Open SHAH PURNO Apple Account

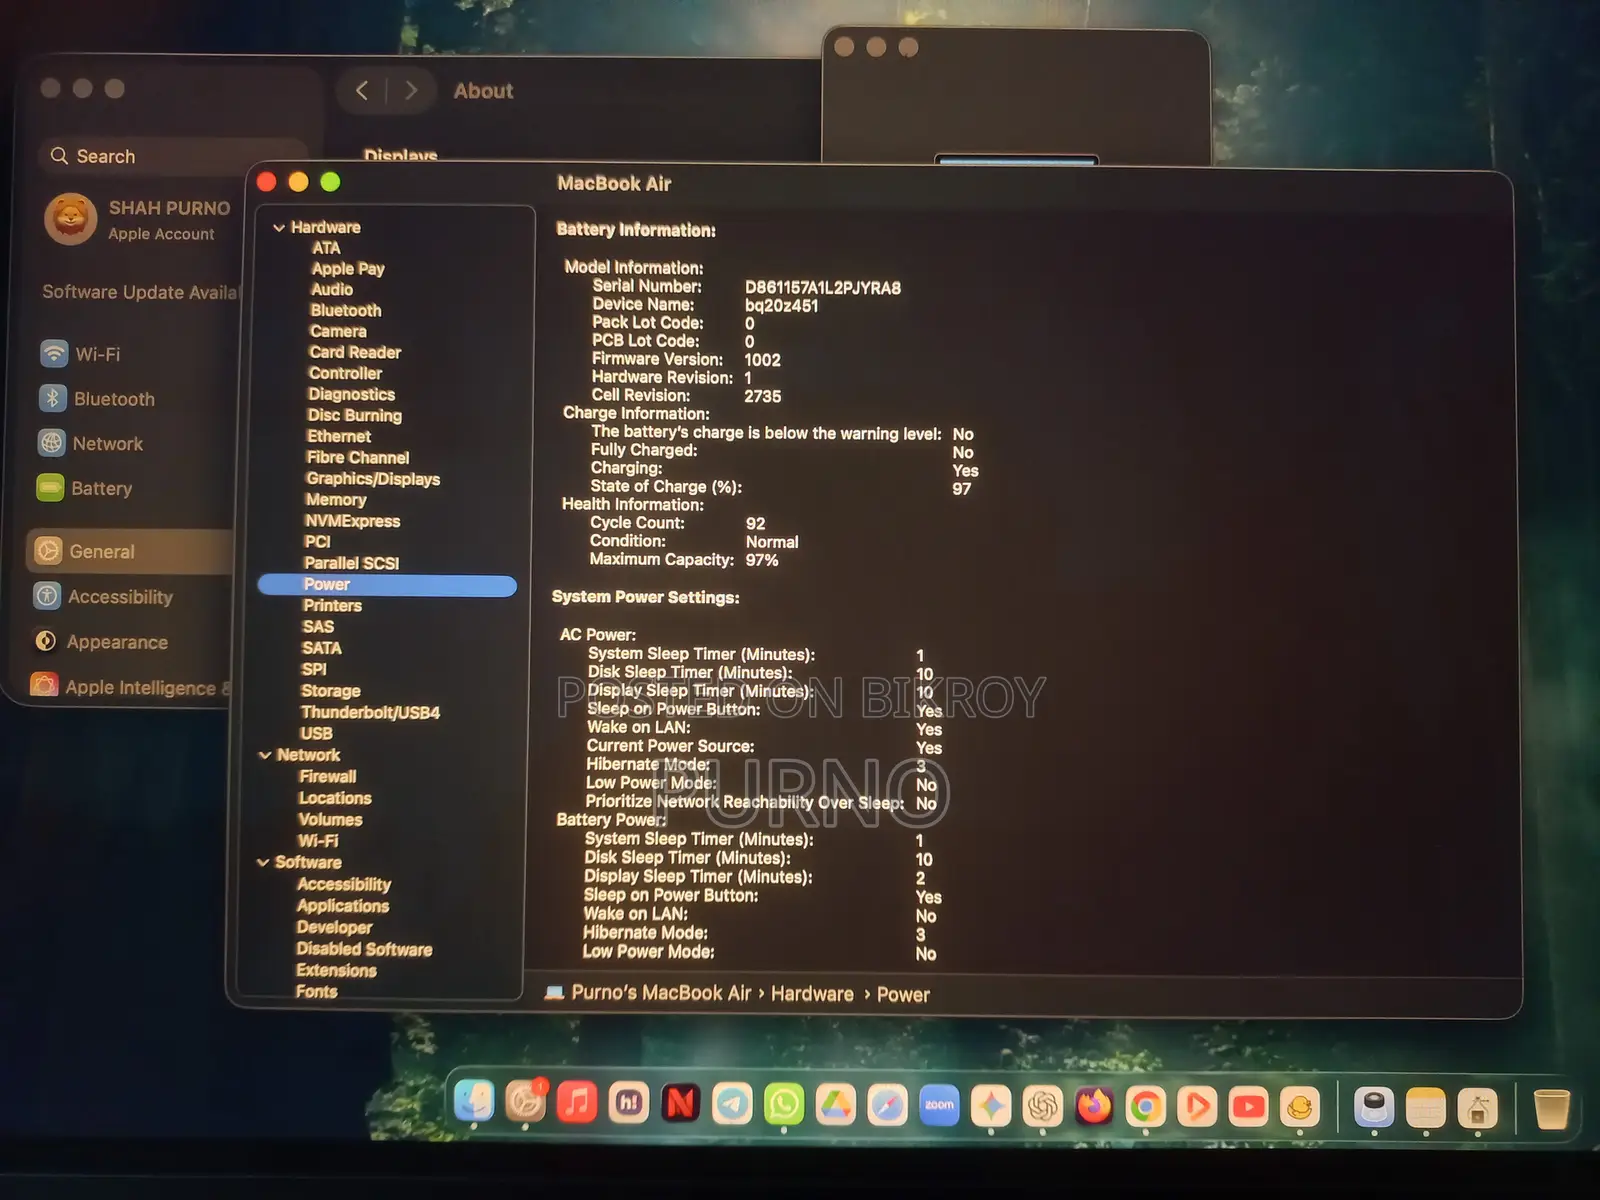pyautogui.click(x=137, y=219)
